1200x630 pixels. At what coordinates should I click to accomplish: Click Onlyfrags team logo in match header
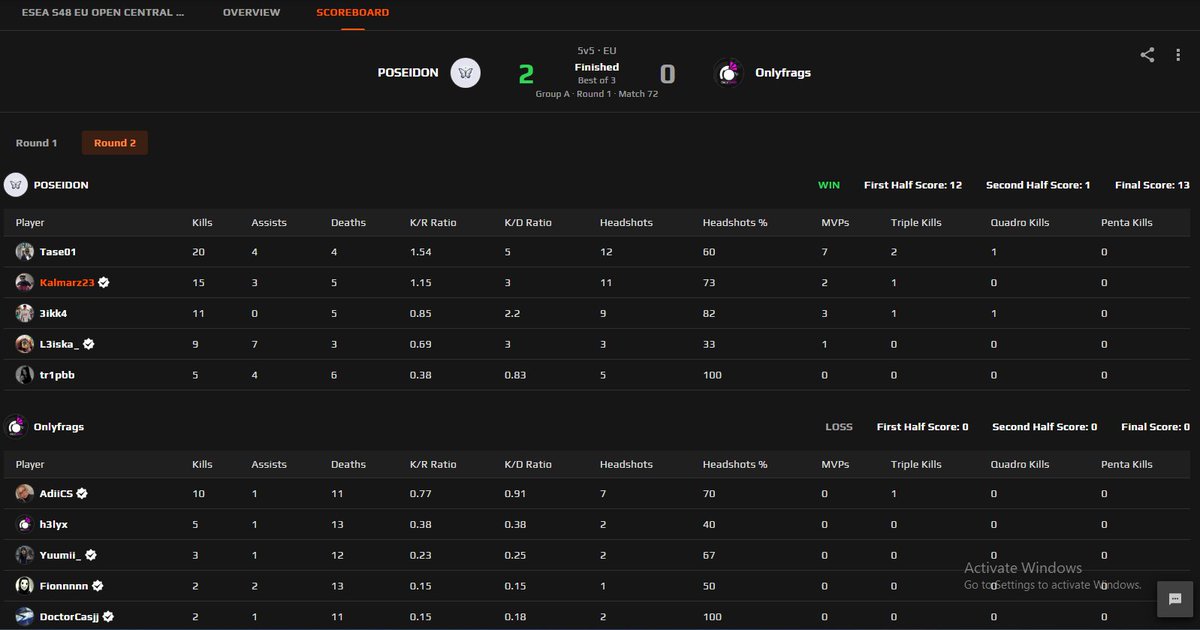[x=729, y=73]
